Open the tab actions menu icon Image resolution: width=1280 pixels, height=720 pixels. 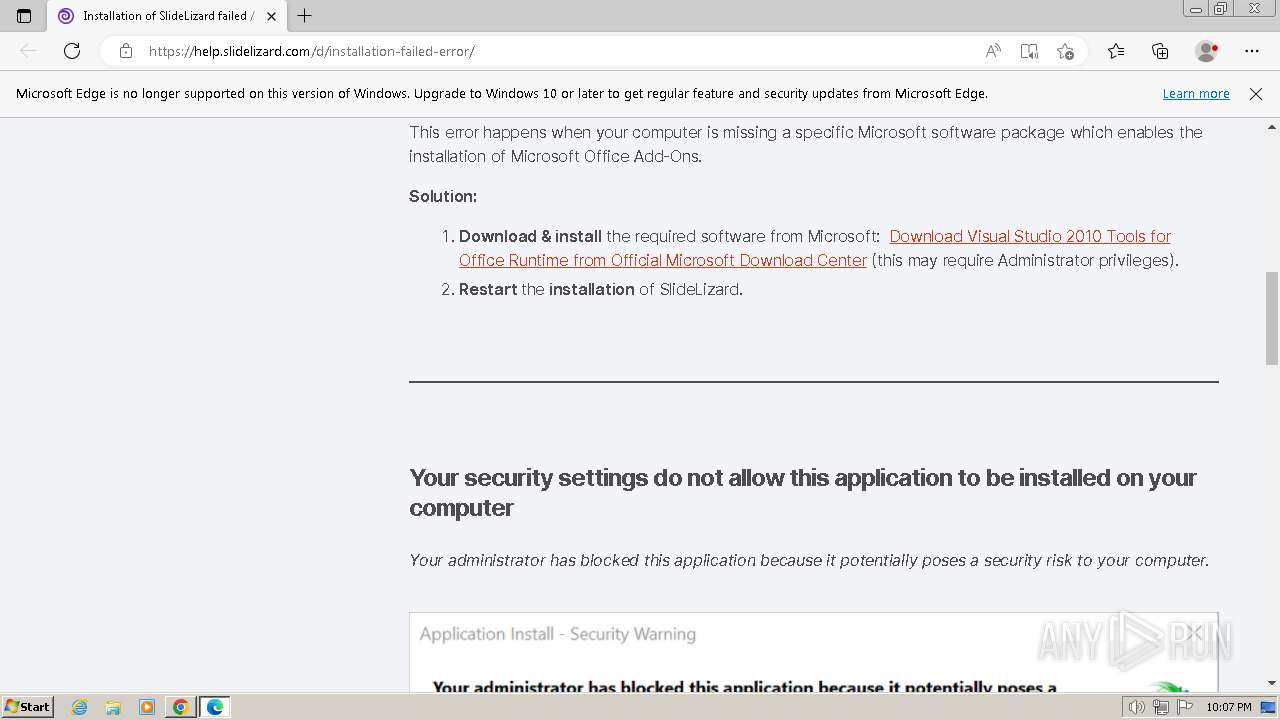click(x=24, y=16)
